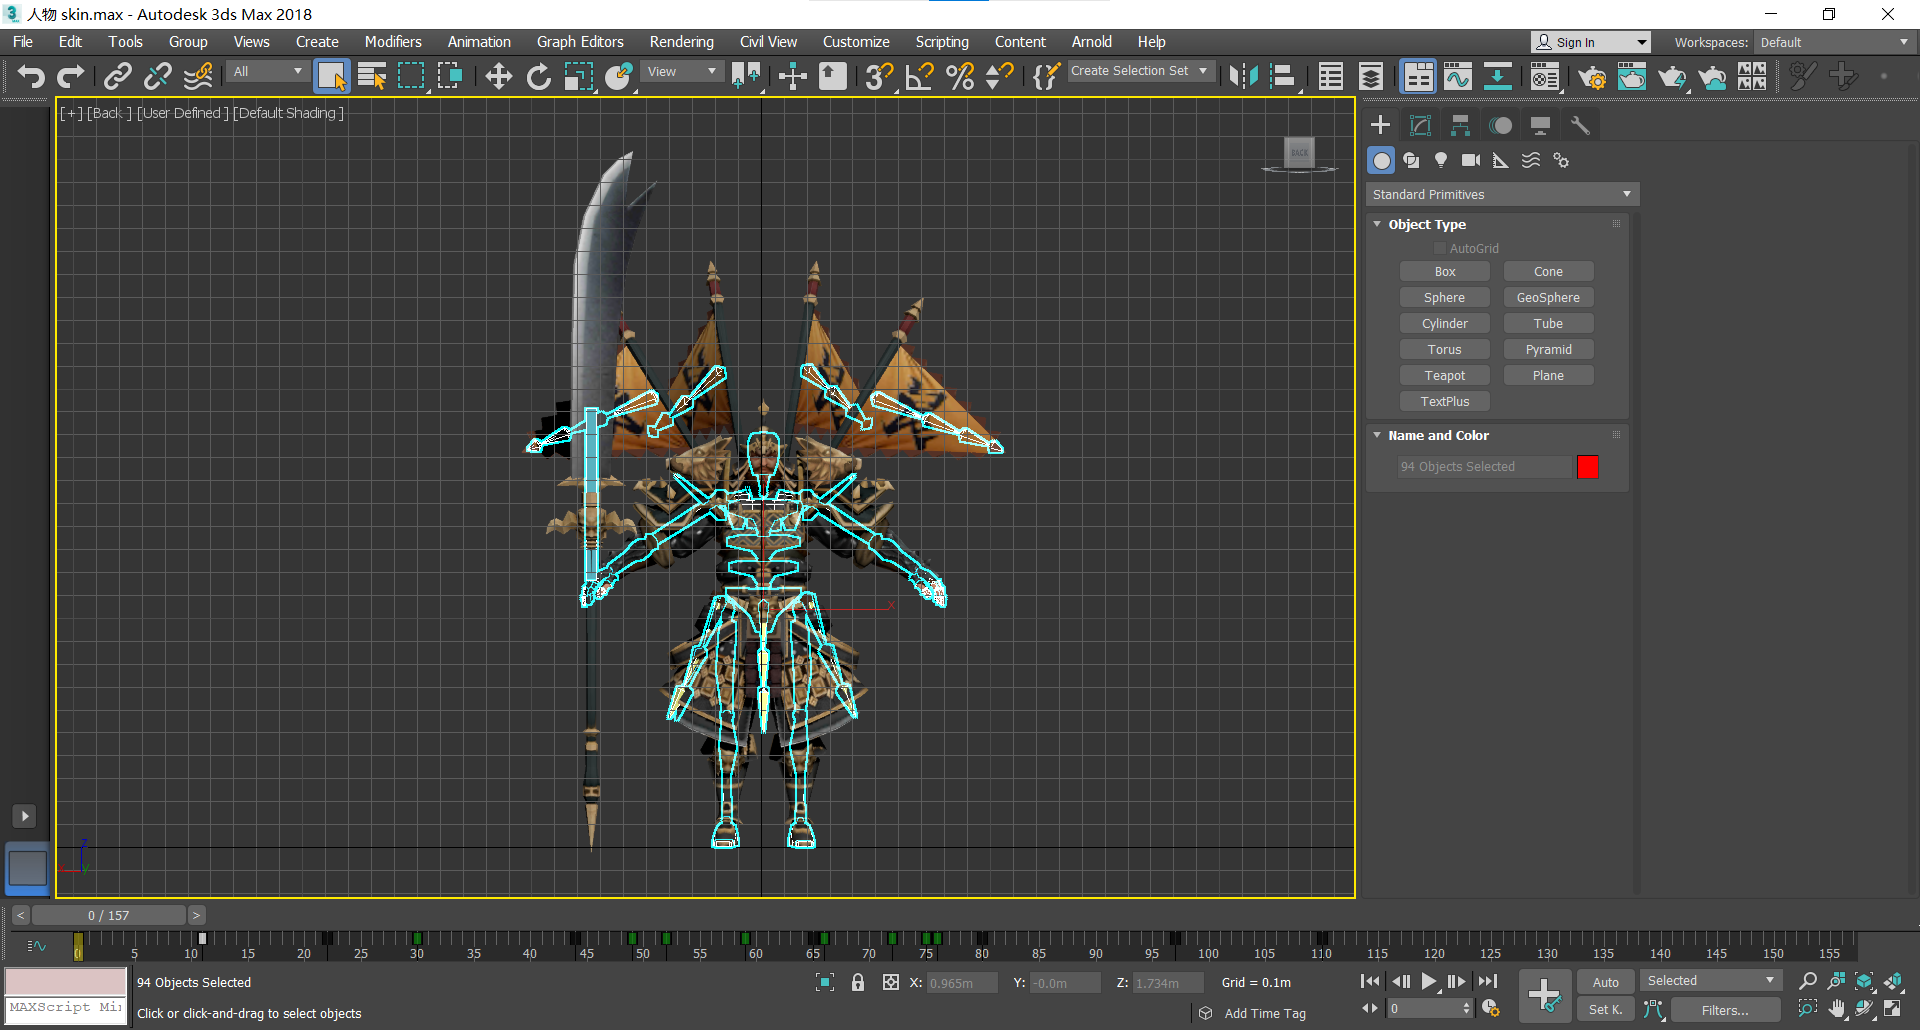
Task: Expand the Create Selection Set dropdown
Action: pos(1203,71)
